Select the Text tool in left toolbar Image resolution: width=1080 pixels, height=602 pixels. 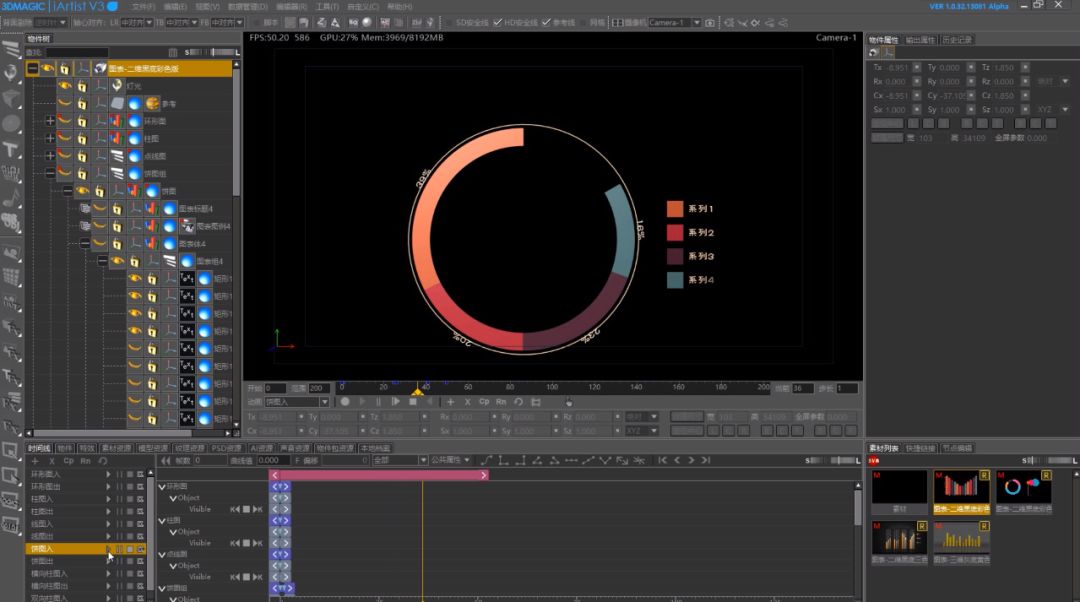[11, 149]
